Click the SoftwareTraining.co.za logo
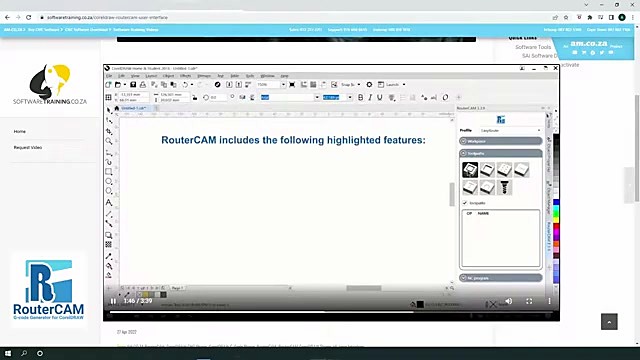 (50, 84)
